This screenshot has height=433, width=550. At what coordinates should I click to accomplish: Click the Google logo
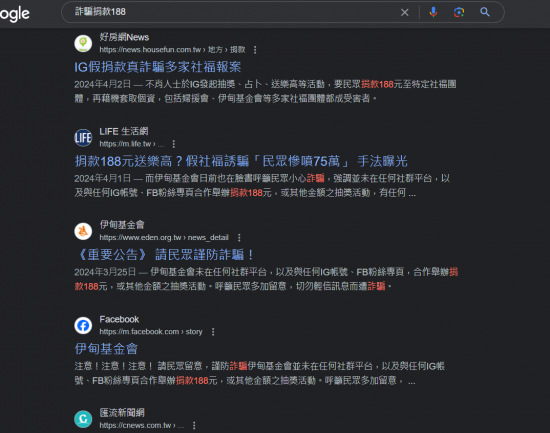(14, 14)
